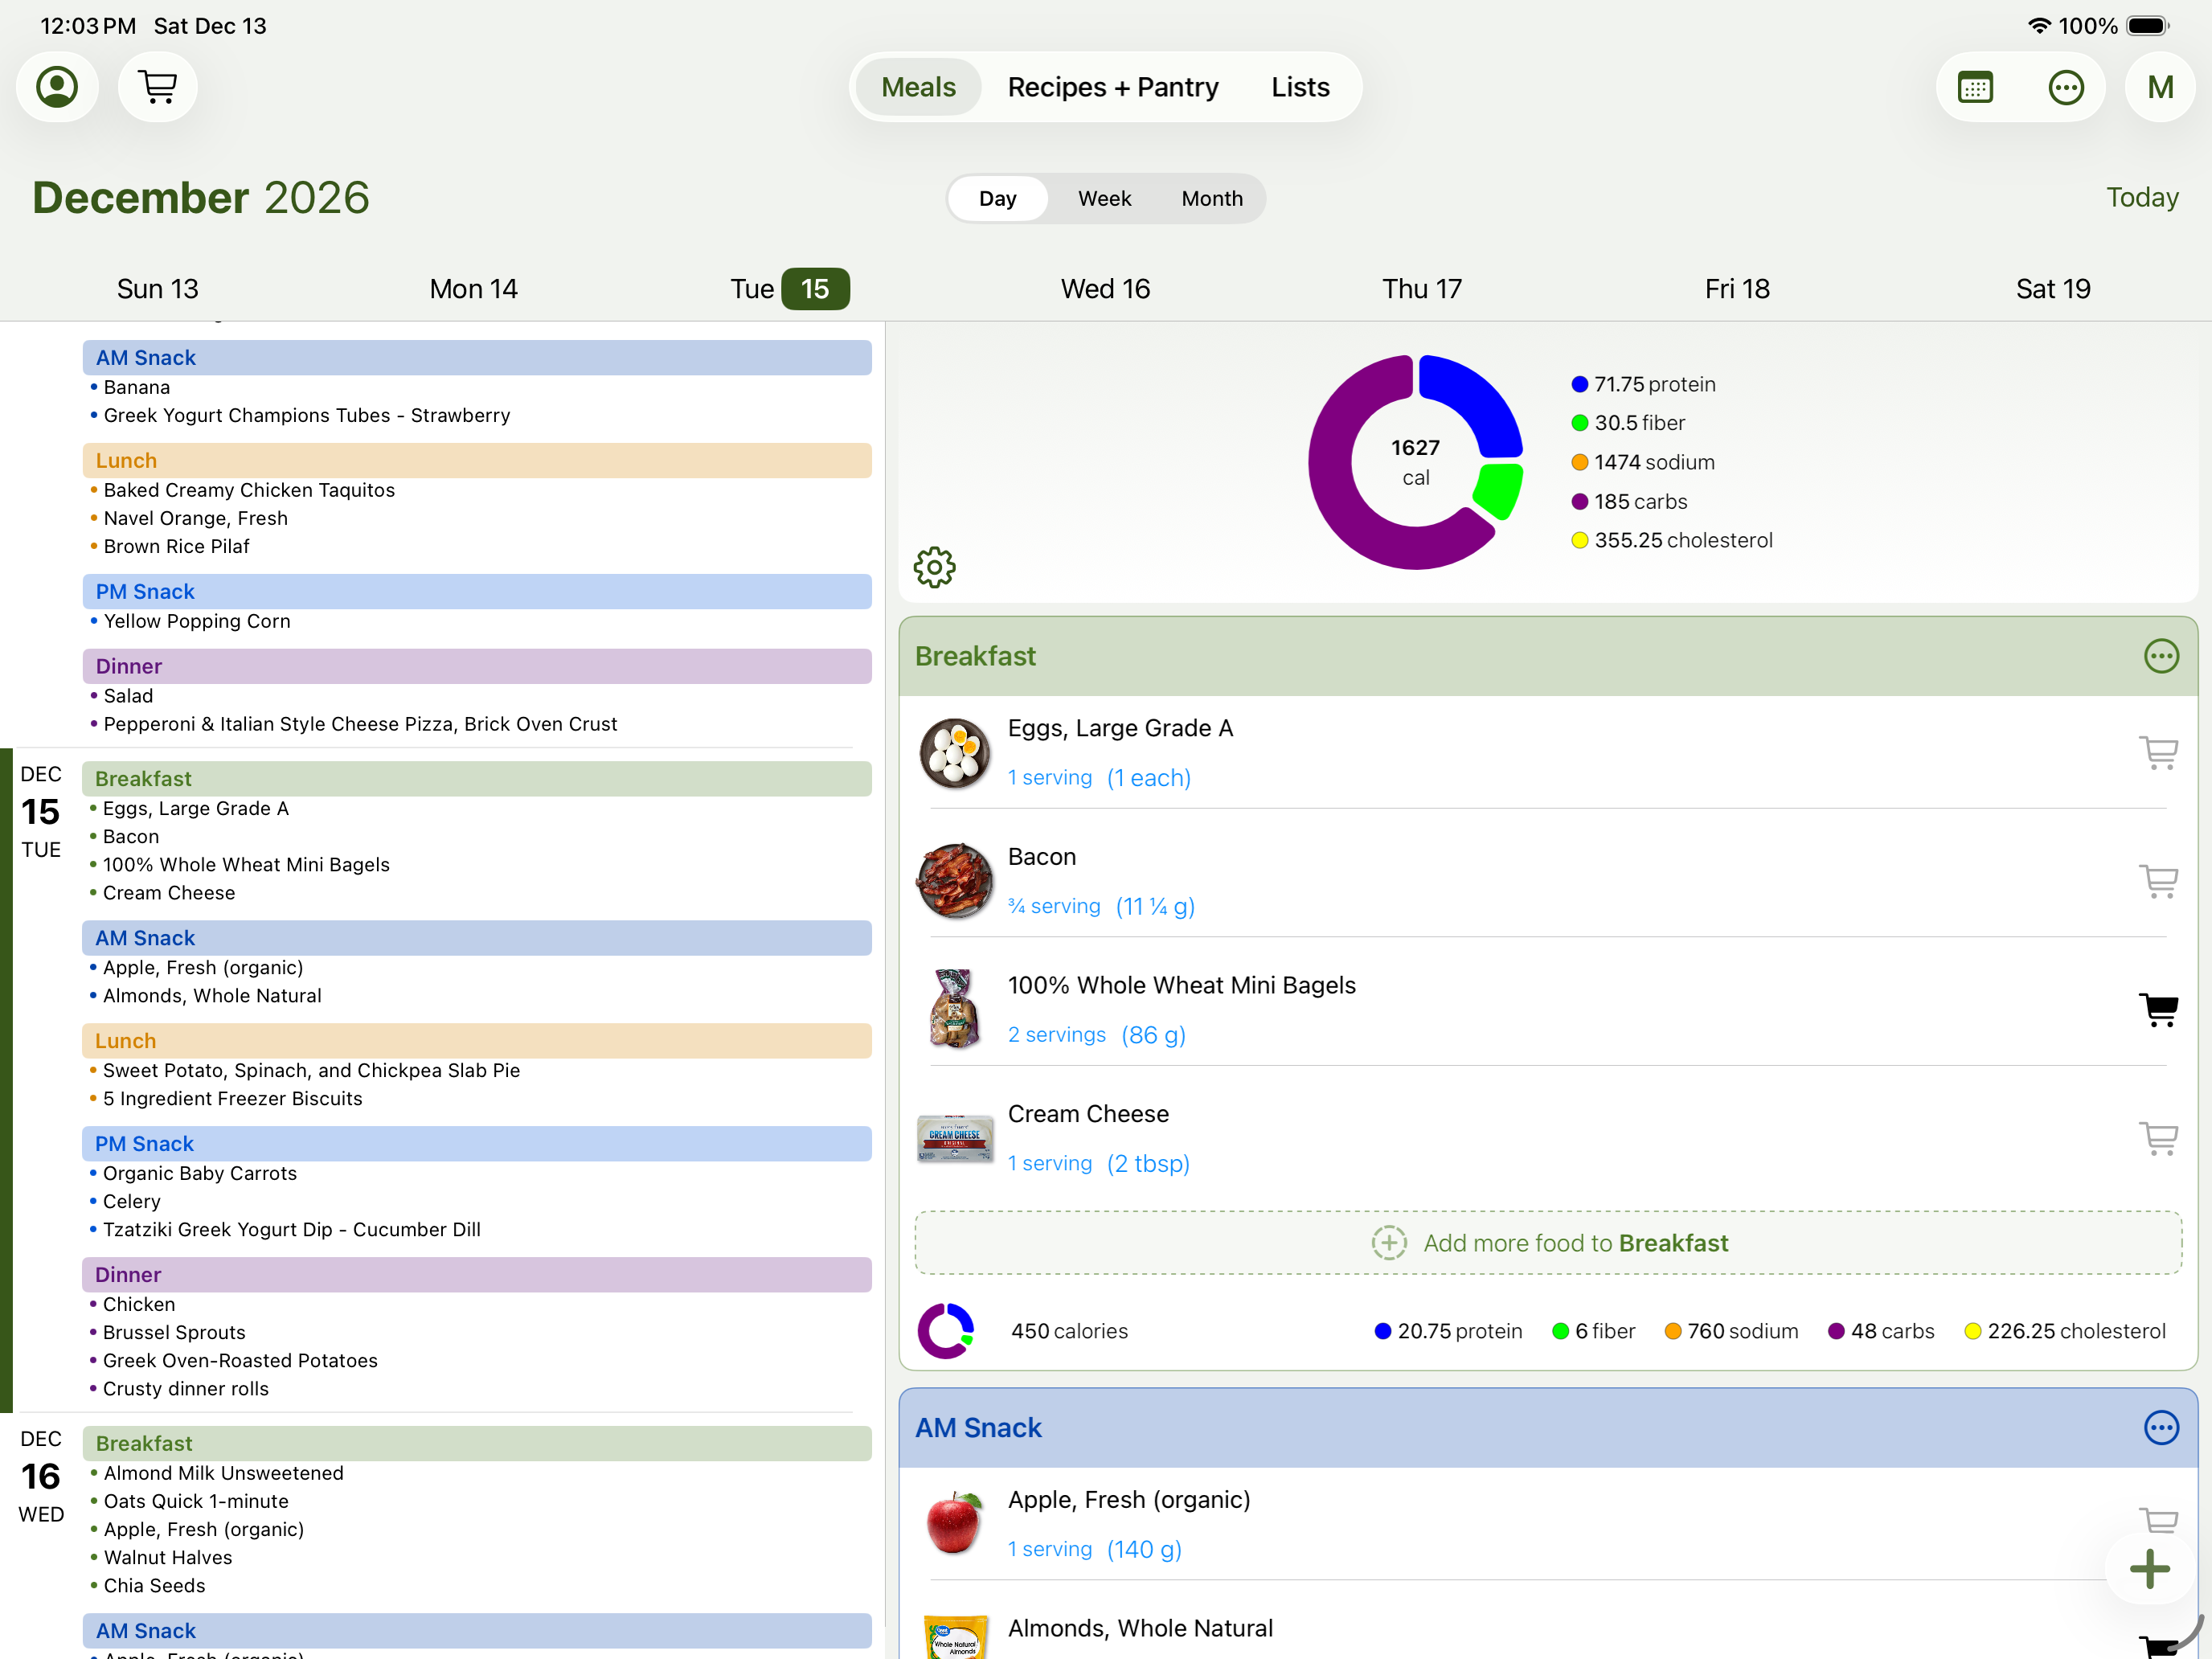This screenshot has width=2212, height=1659.
Task: Open serving size picker for Cream Cheese
Action: pyautogui.click(x=1097, y=1163)
